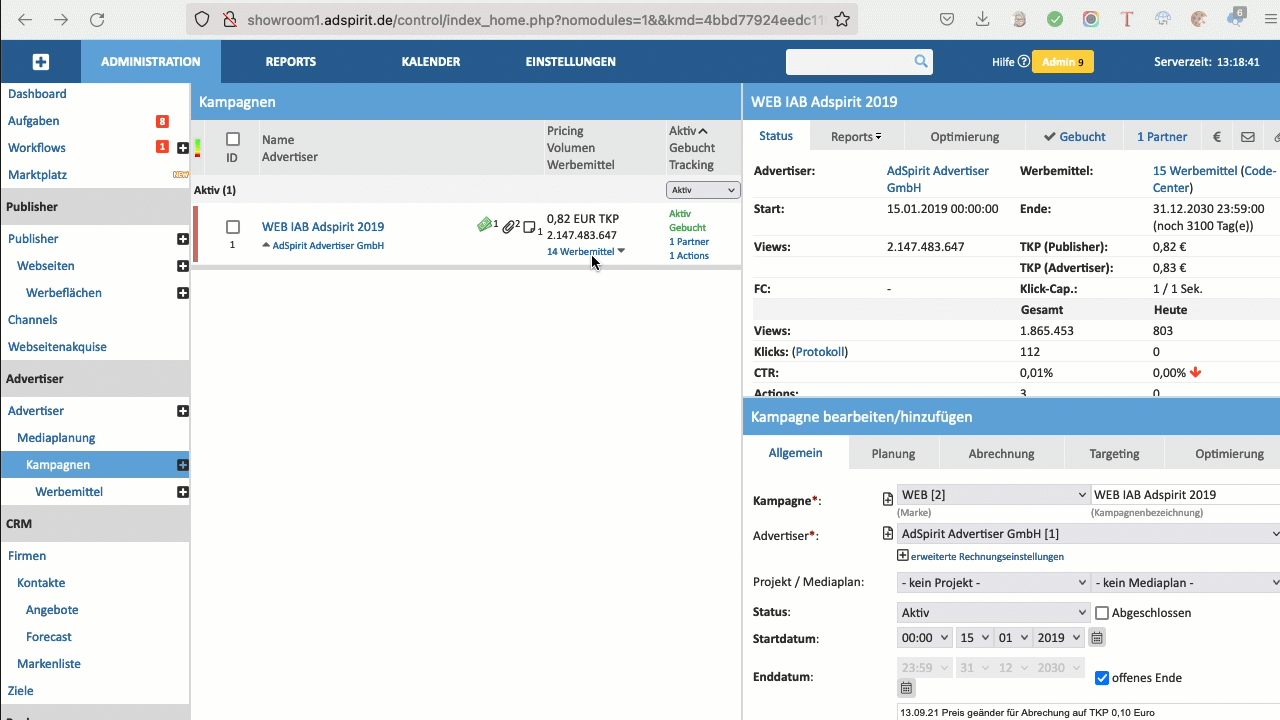Open the browser downloads arrow icon
This screenshot has height=720, width=1280.
(x=983, y=19)
